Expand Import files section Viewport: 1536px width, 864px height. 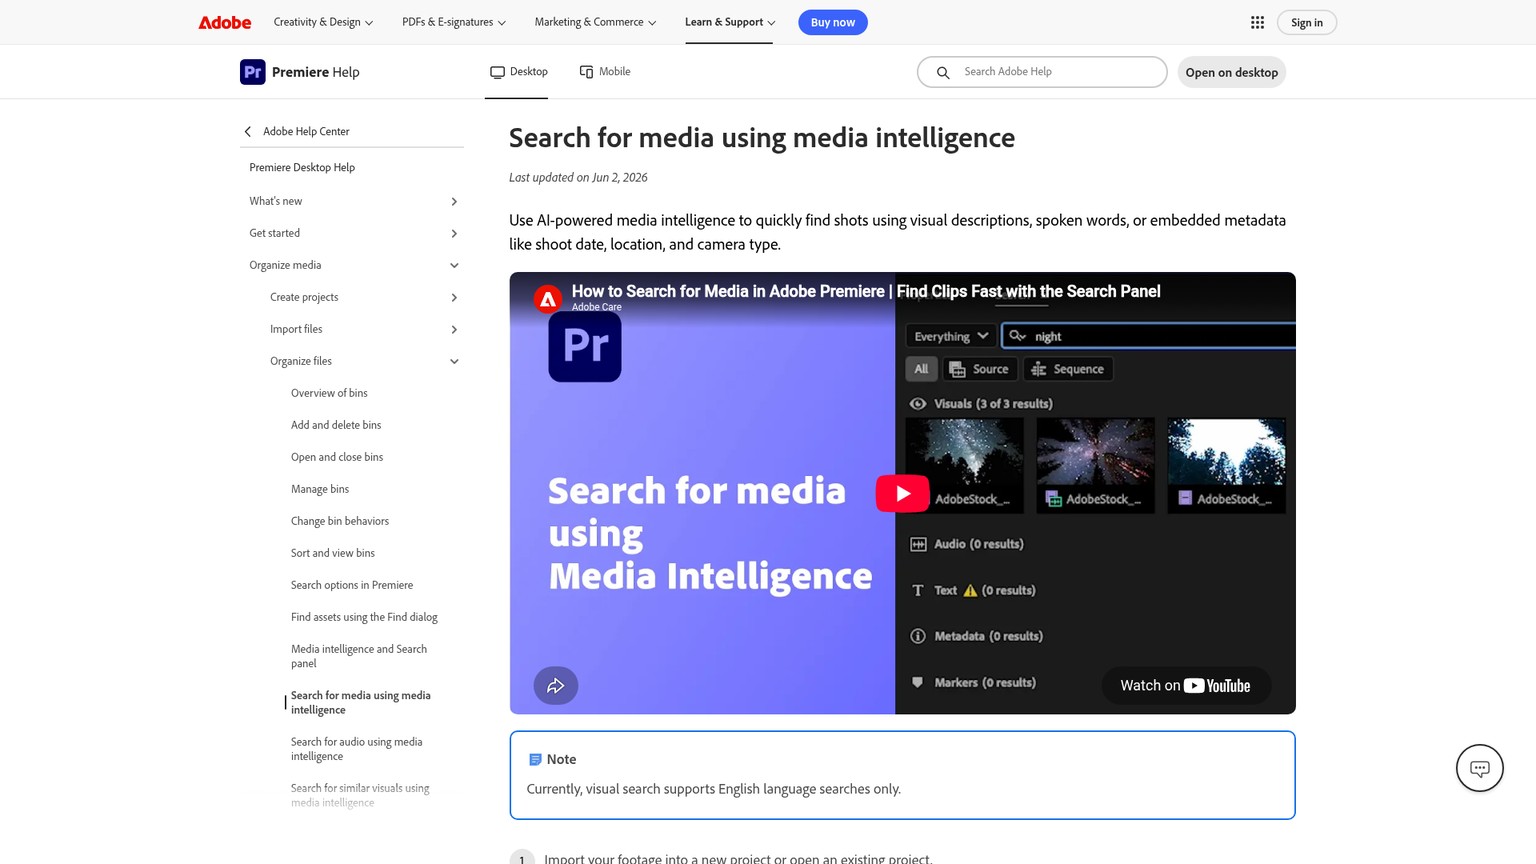click(454, 329)
